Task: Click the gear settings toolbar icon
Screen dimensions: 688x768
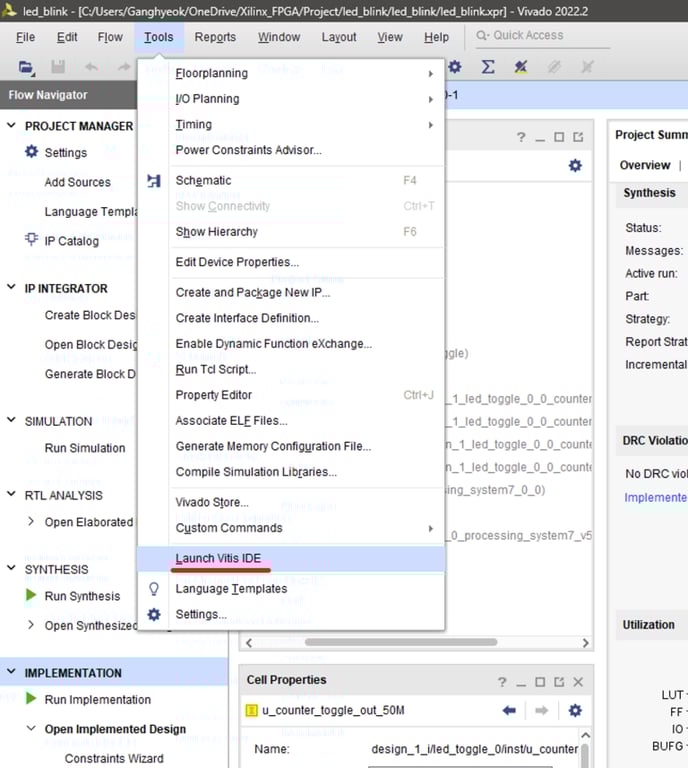Action: [455, 67]
